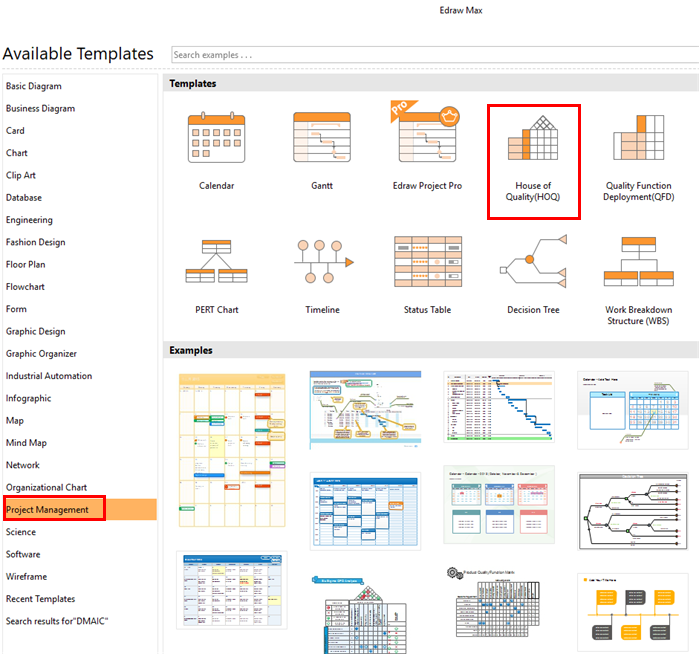This screenshot has width=699, height=654.
Task: Select Business Diagram category
Action: tap(41, 108)
